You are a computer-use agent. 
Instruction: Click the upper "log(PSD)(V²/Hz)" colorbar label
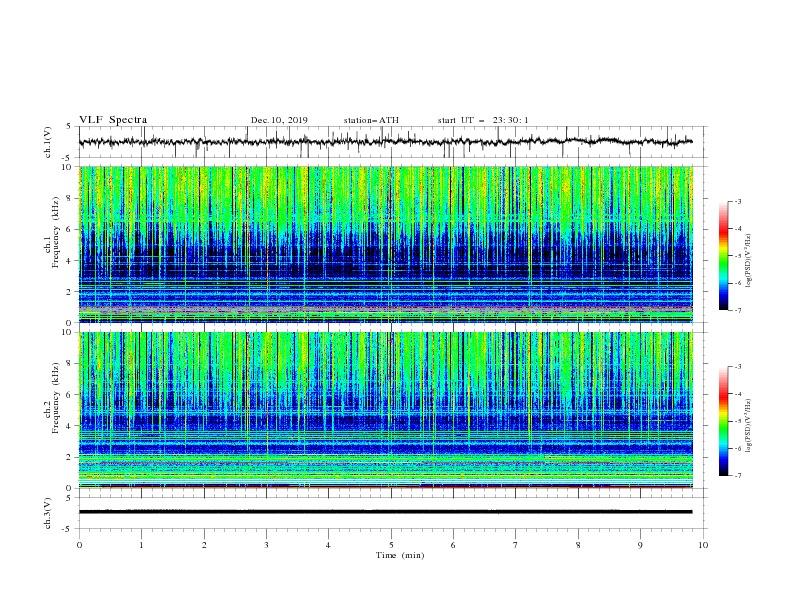(750, 261)
